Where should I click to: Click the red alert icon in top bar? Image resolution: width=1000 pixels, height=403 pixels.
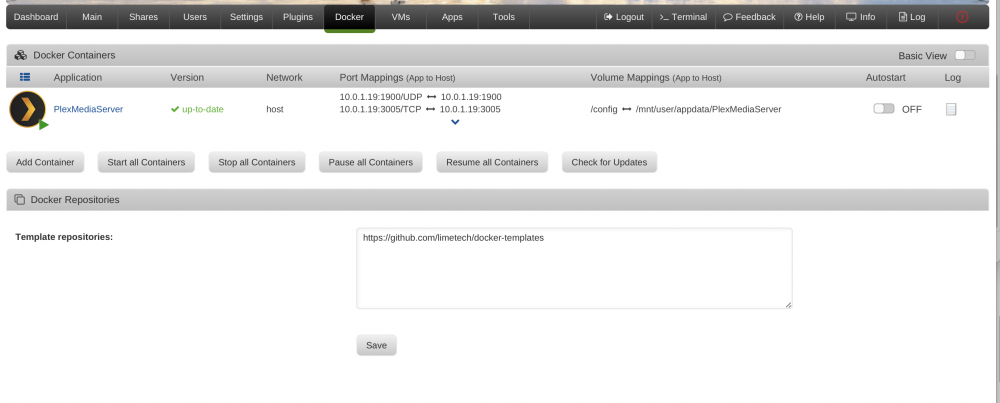(x=962, y=17)
